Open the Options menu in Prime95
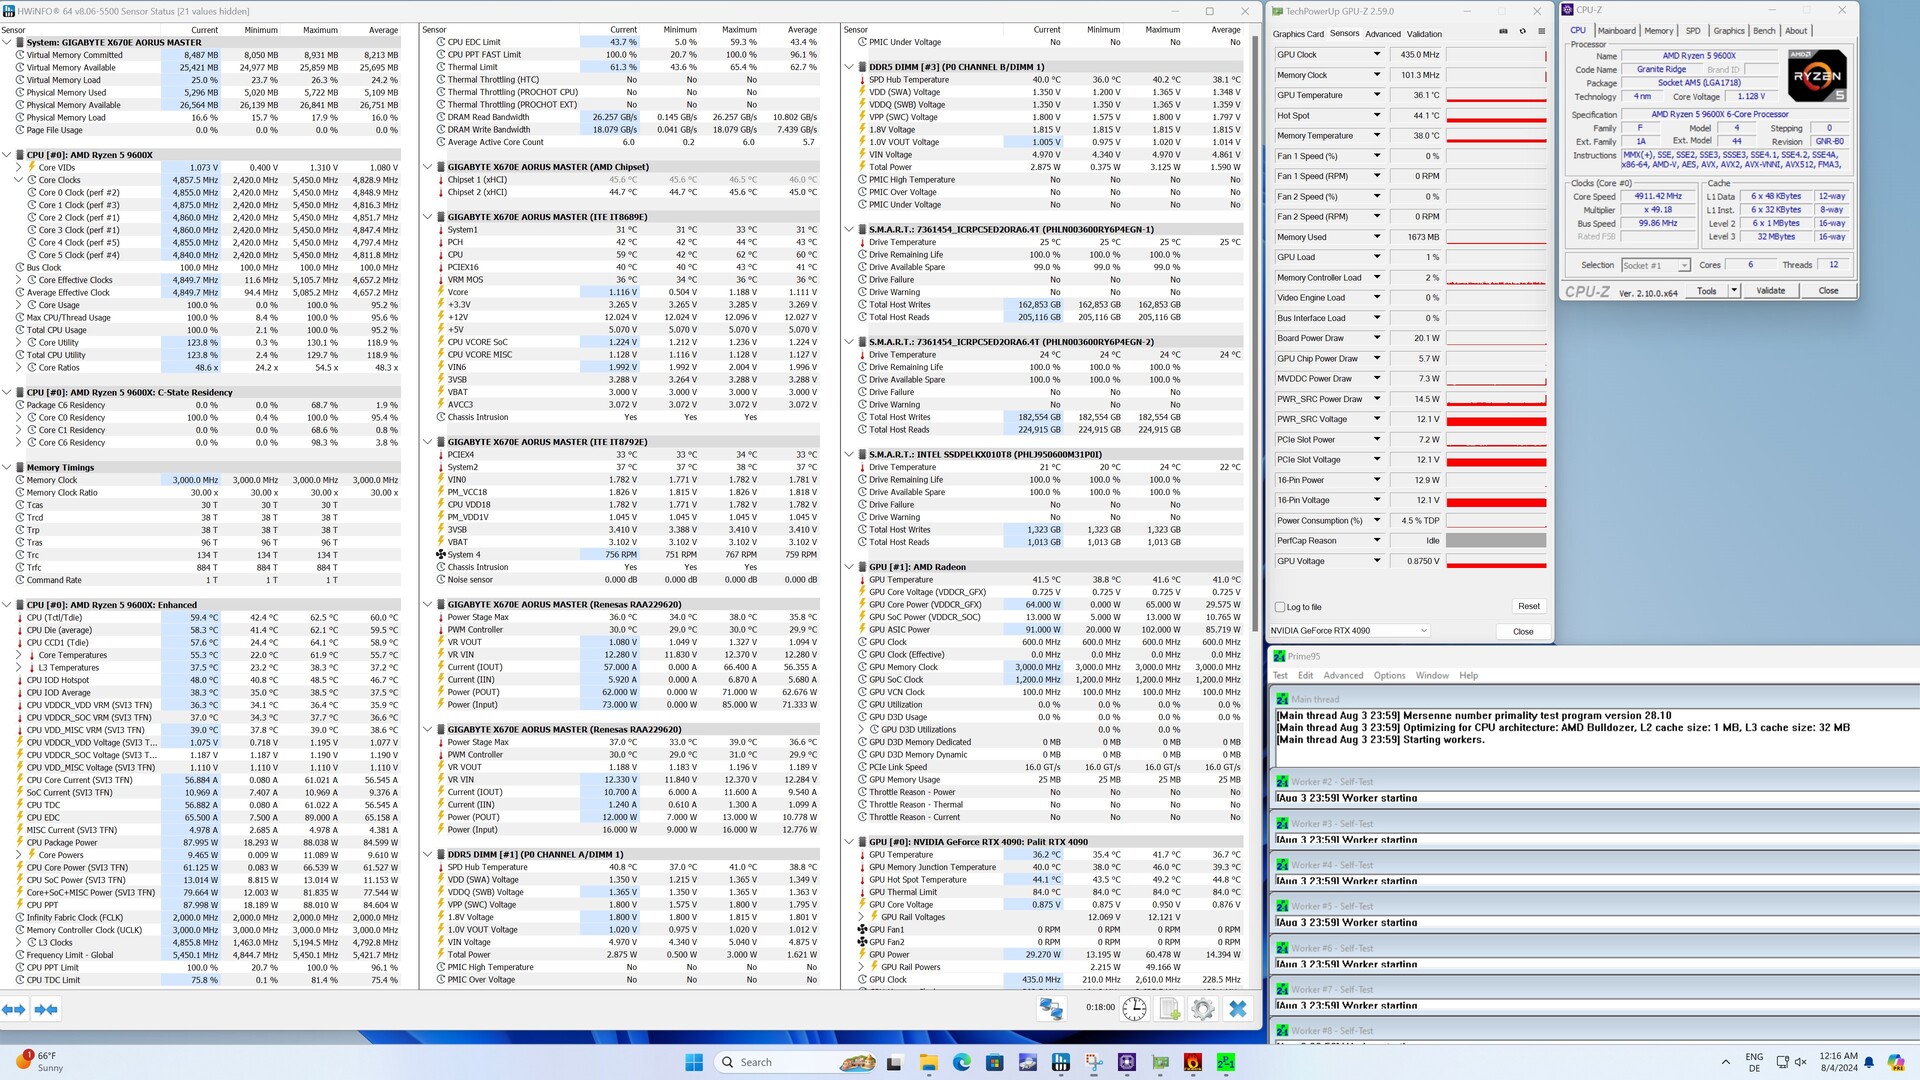Viewport: 1920px width, 1080px height. click(1388, 675)
